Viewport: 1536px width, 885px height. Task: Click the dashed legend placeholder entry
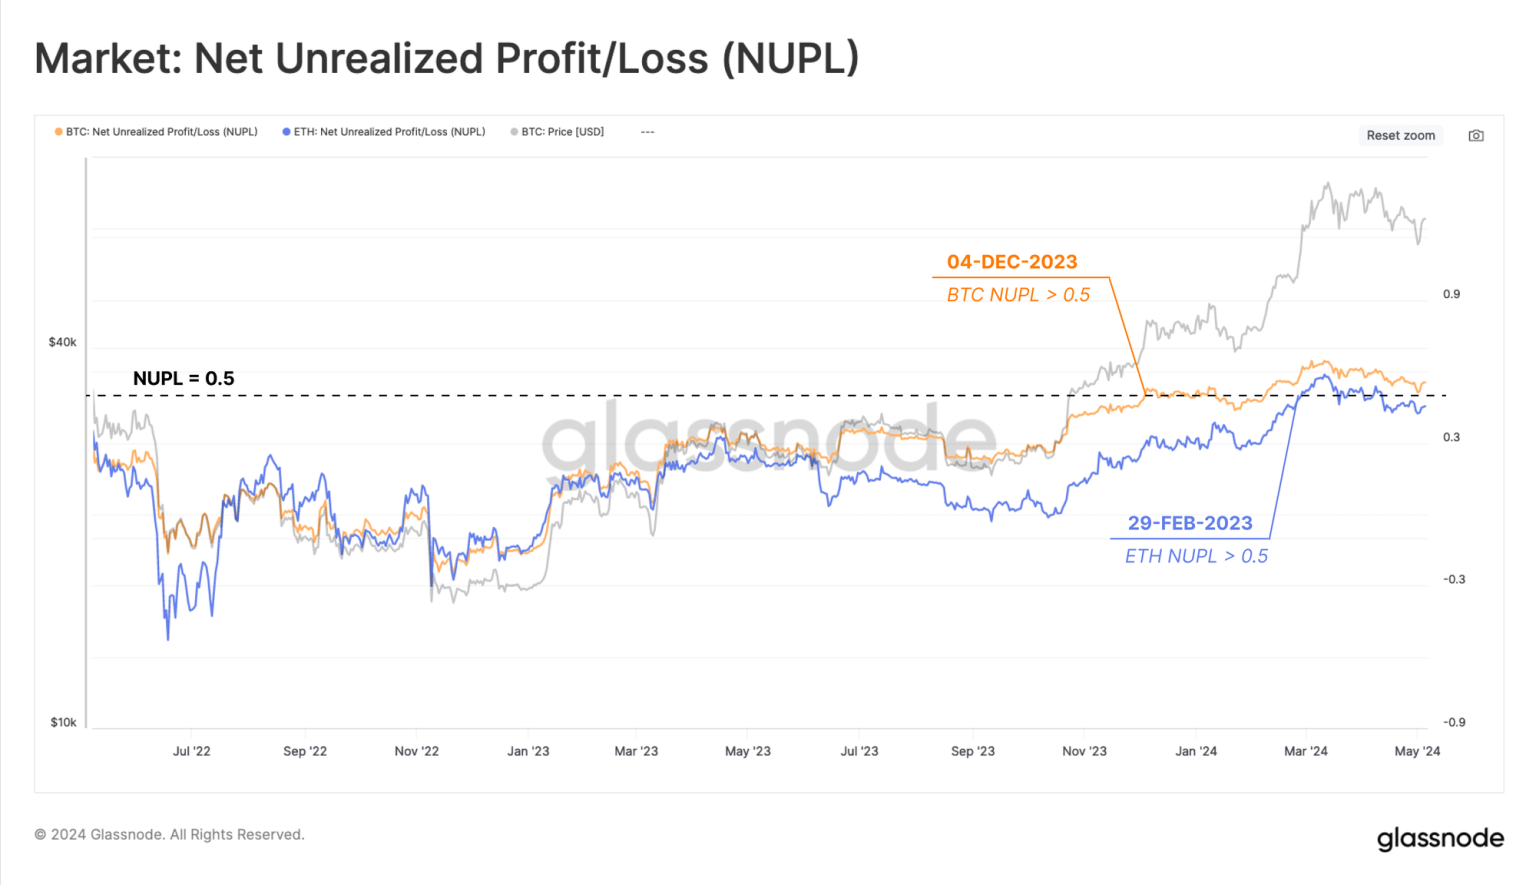click(647, 132)
